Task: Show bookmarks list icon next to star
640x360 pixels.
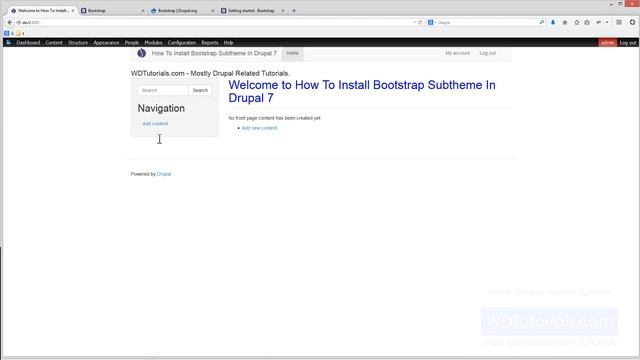Action: (587, 22)
